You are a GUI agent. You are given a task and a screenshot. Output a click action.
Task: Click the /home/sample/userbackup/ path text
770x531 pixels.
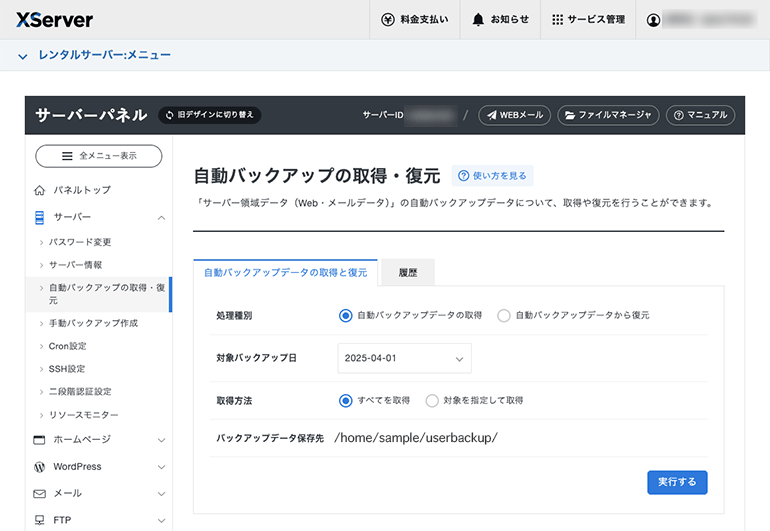tap(416, 438)
